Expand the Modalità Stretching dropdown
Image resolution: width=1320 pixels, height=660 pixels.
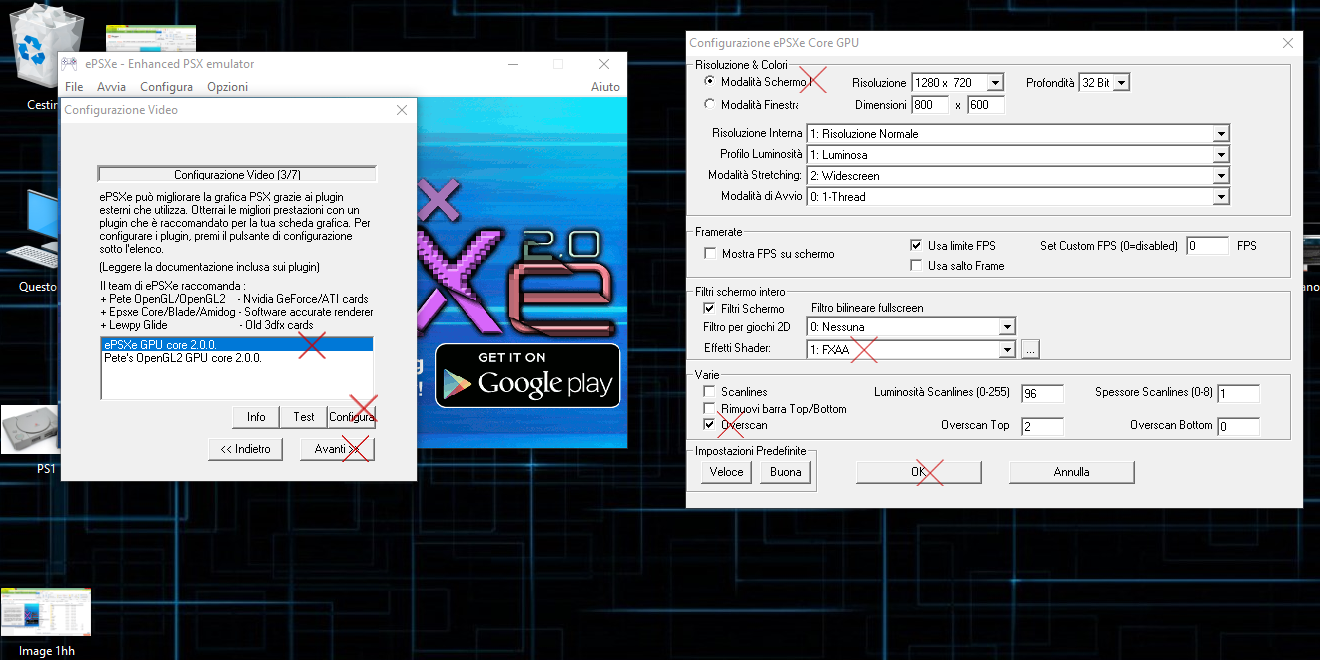(x=1220, y=175)
